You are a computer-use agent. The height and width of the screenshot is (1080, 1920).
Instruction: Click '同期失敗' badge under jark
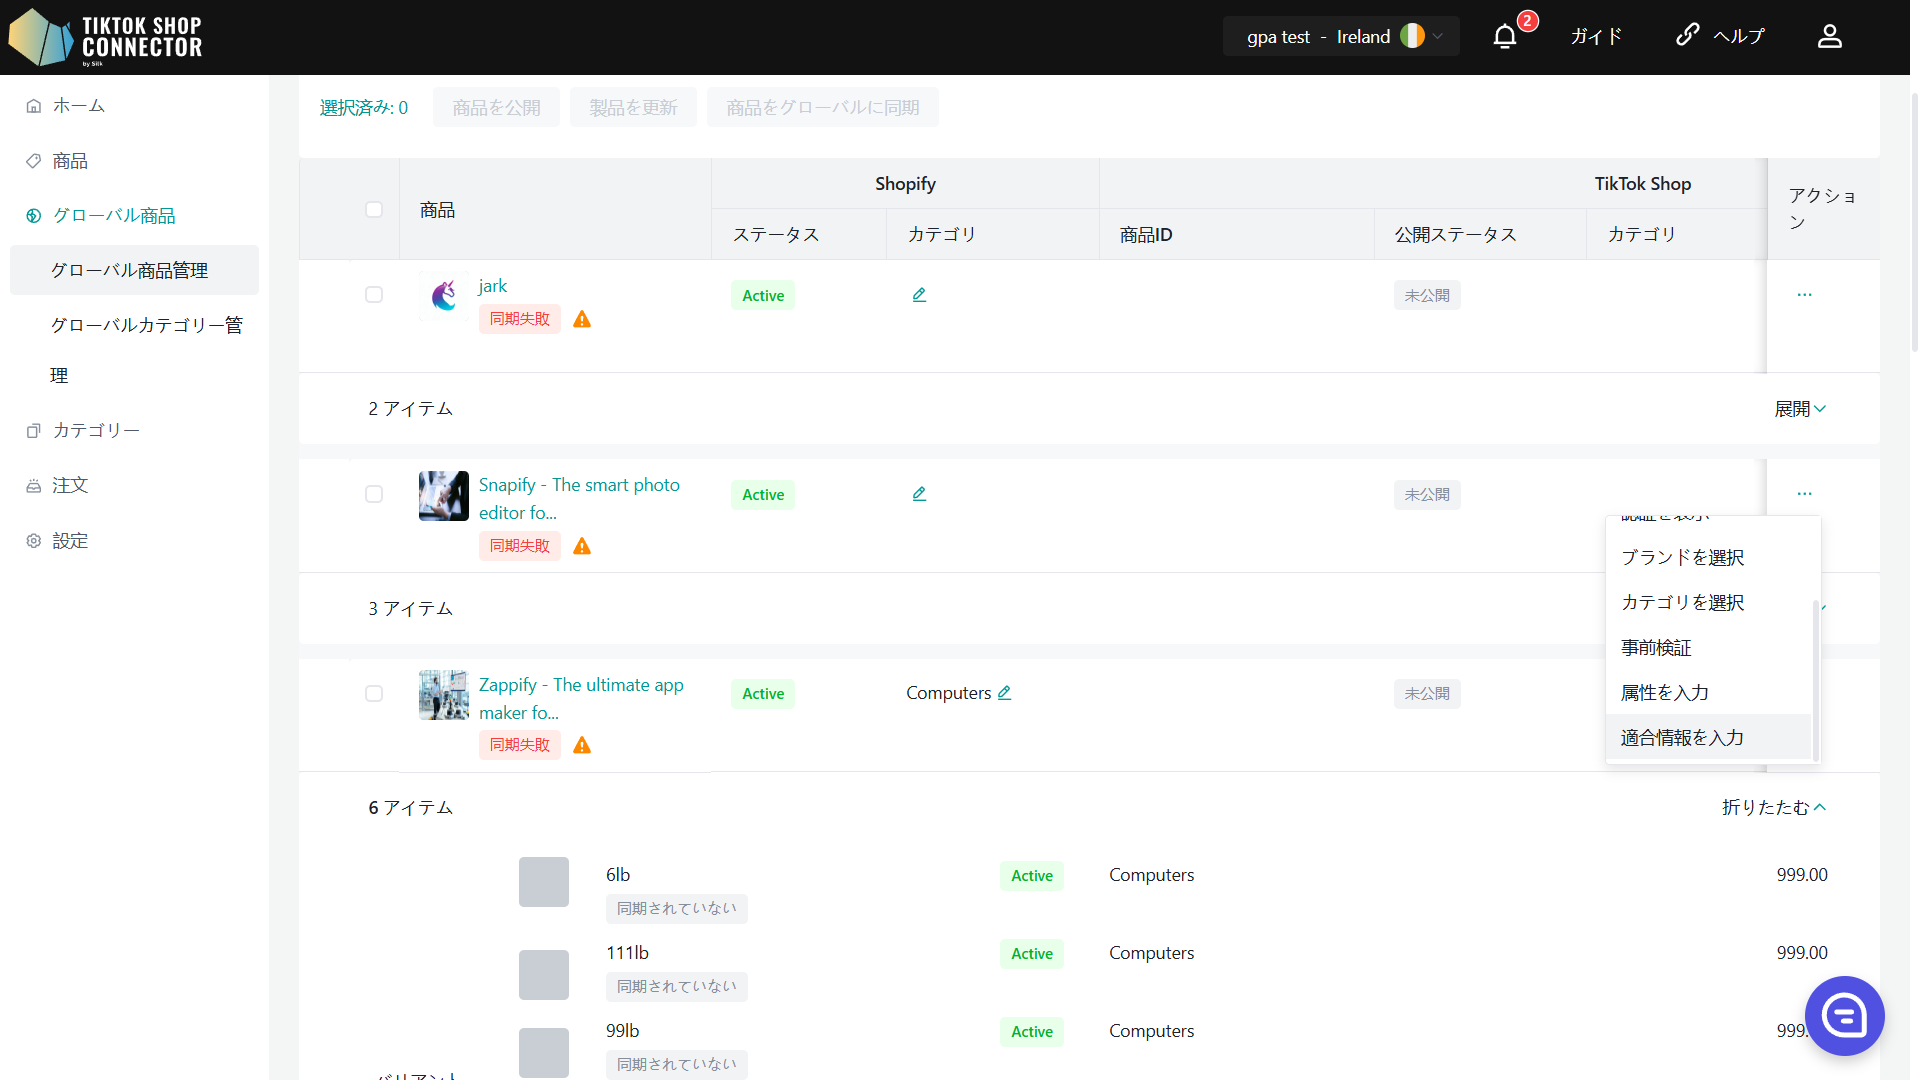click(x=520, y=319)
